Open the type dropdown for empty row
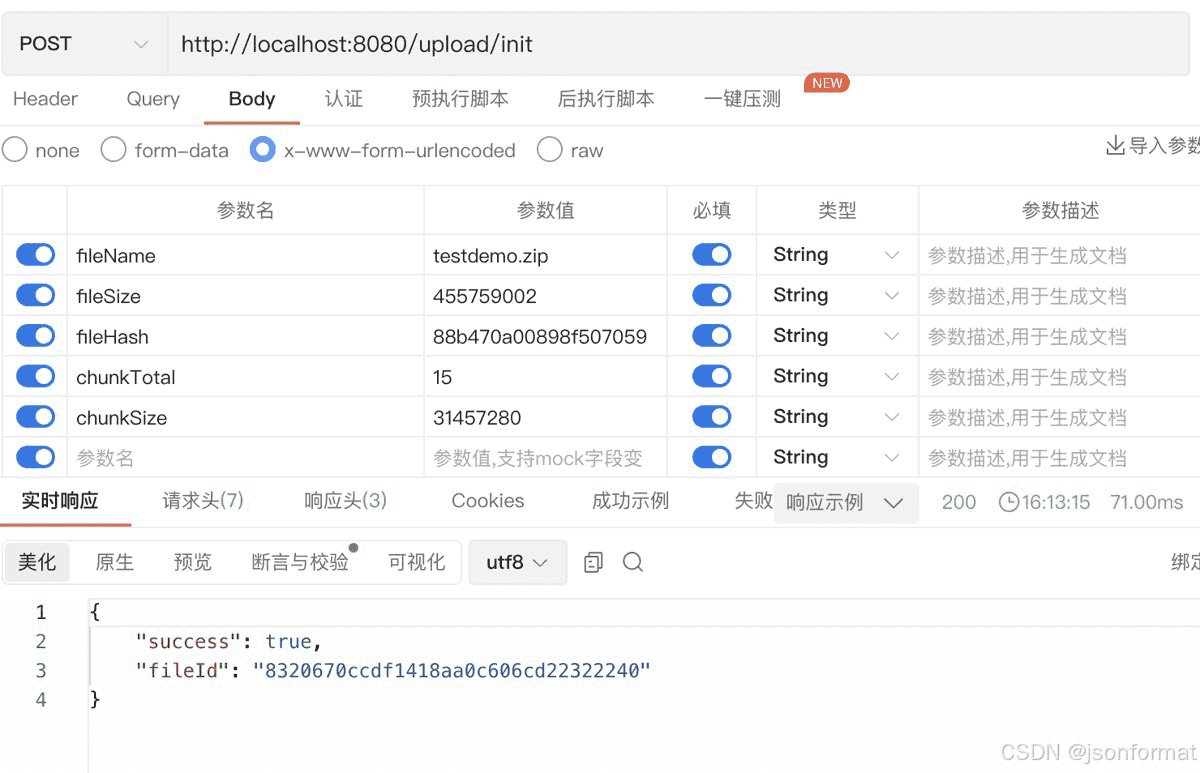1200x773 pixels. (x=837, y=457)
